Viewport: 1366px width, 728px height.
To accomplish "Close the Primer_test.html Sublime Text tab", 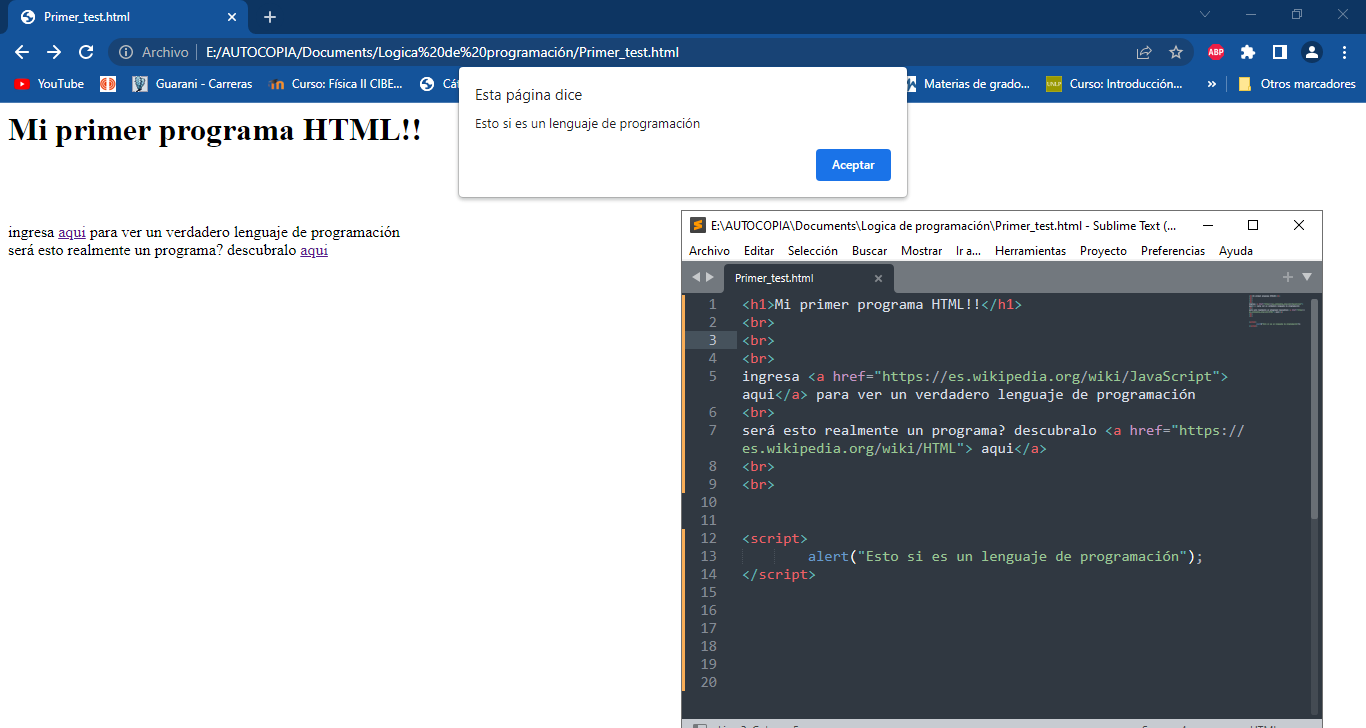I will (878, 278).
